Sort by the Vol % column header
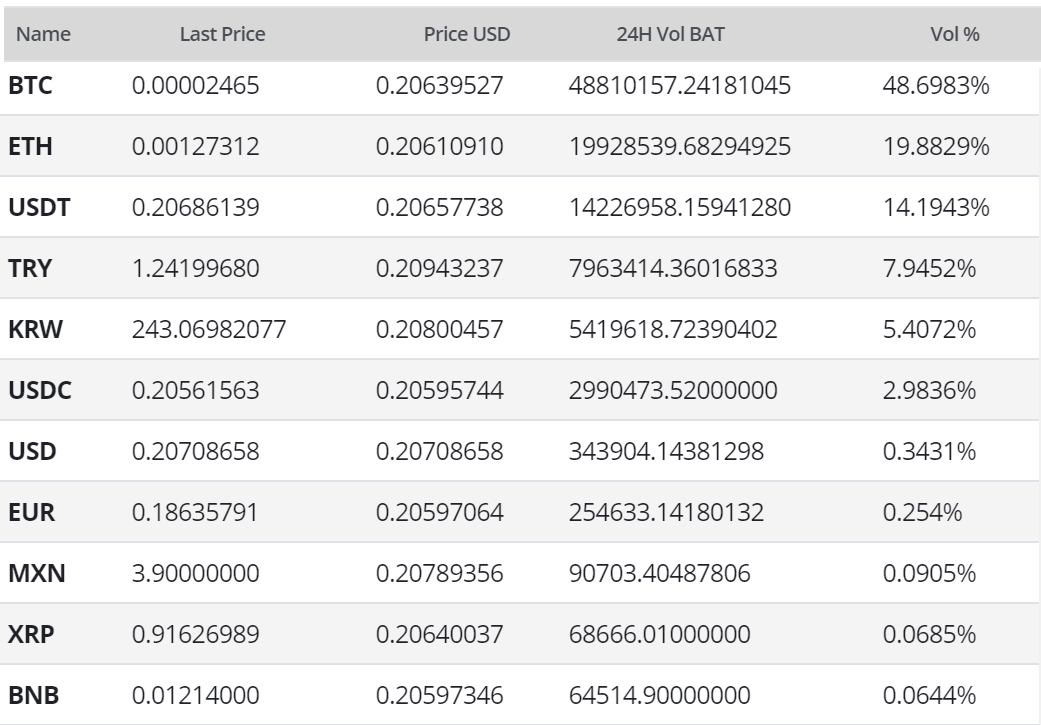 pos(955,34)
